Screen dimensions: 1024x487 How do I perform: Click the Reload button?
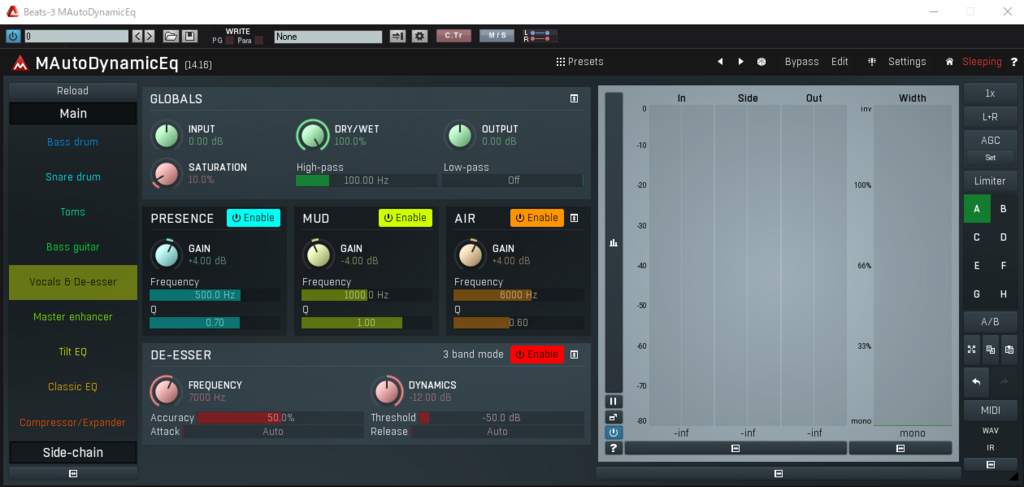[73, 91]
